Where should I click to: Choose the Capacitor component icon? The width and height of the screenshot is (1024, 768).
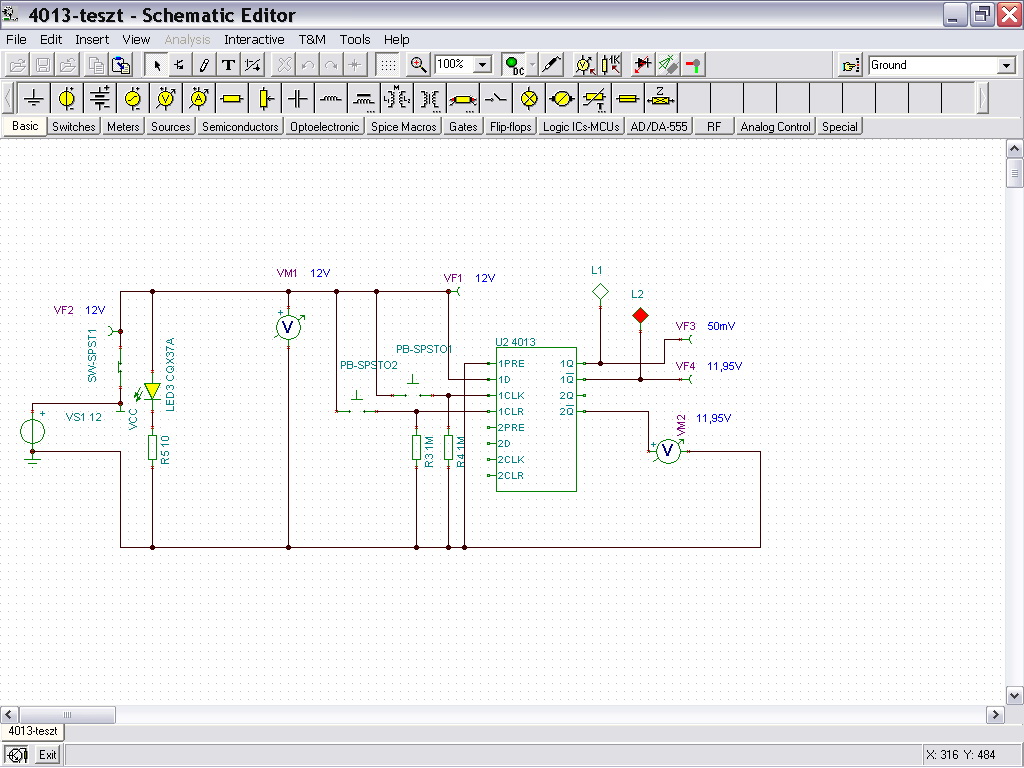(298, 98)
